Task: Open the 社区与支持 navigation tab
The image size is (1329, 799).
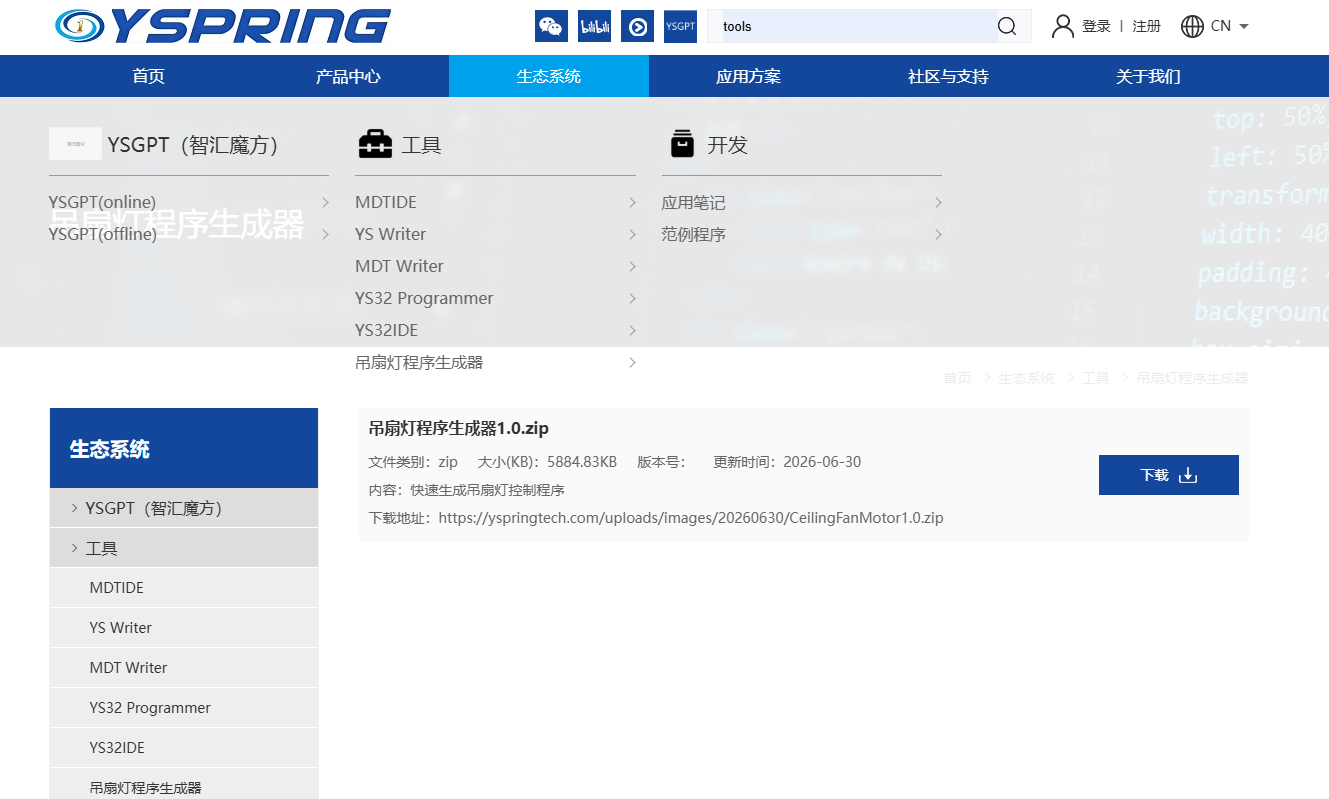Action: (948, 76)
